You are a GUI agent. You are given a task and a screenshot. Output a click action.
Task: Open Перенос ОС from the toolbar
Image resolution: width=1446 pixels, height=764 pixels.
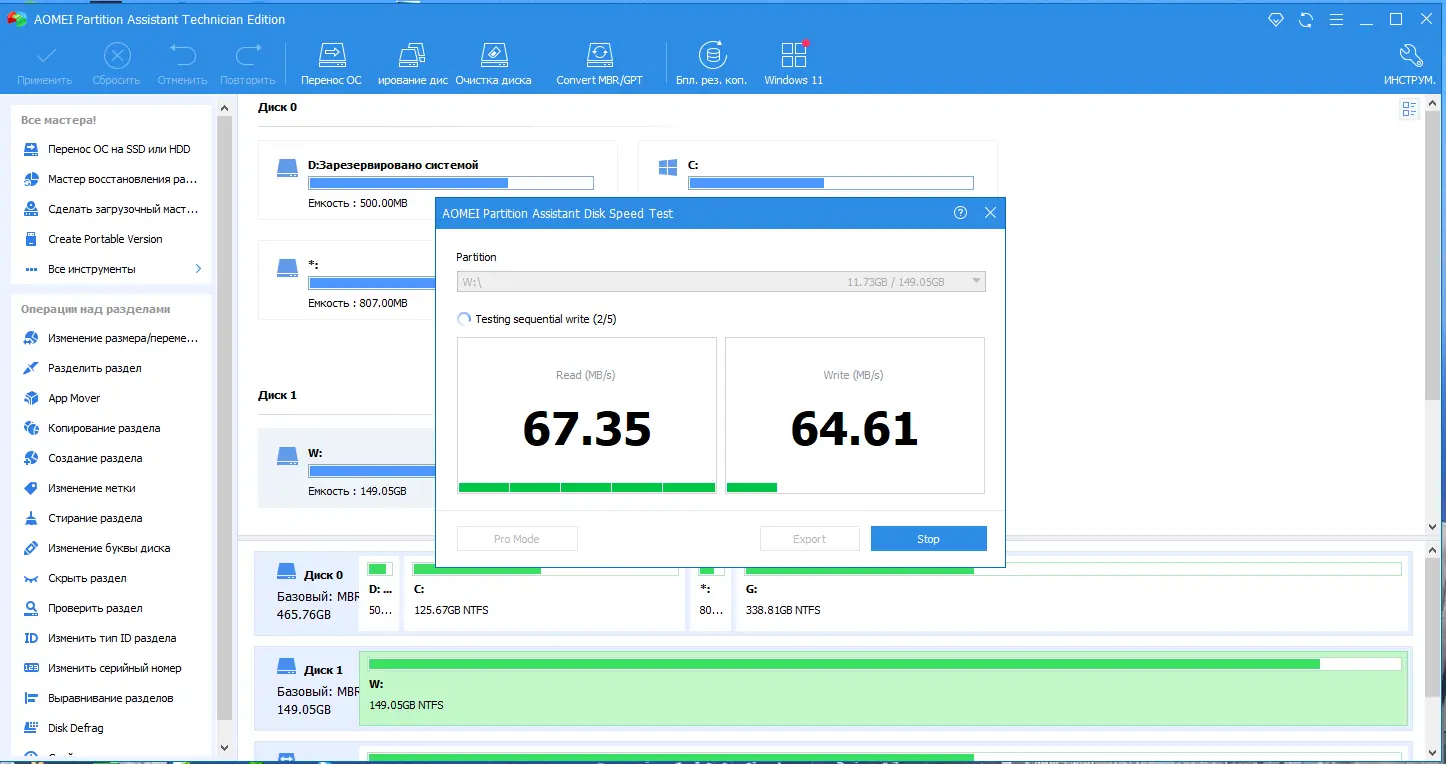tap(331, 64)
